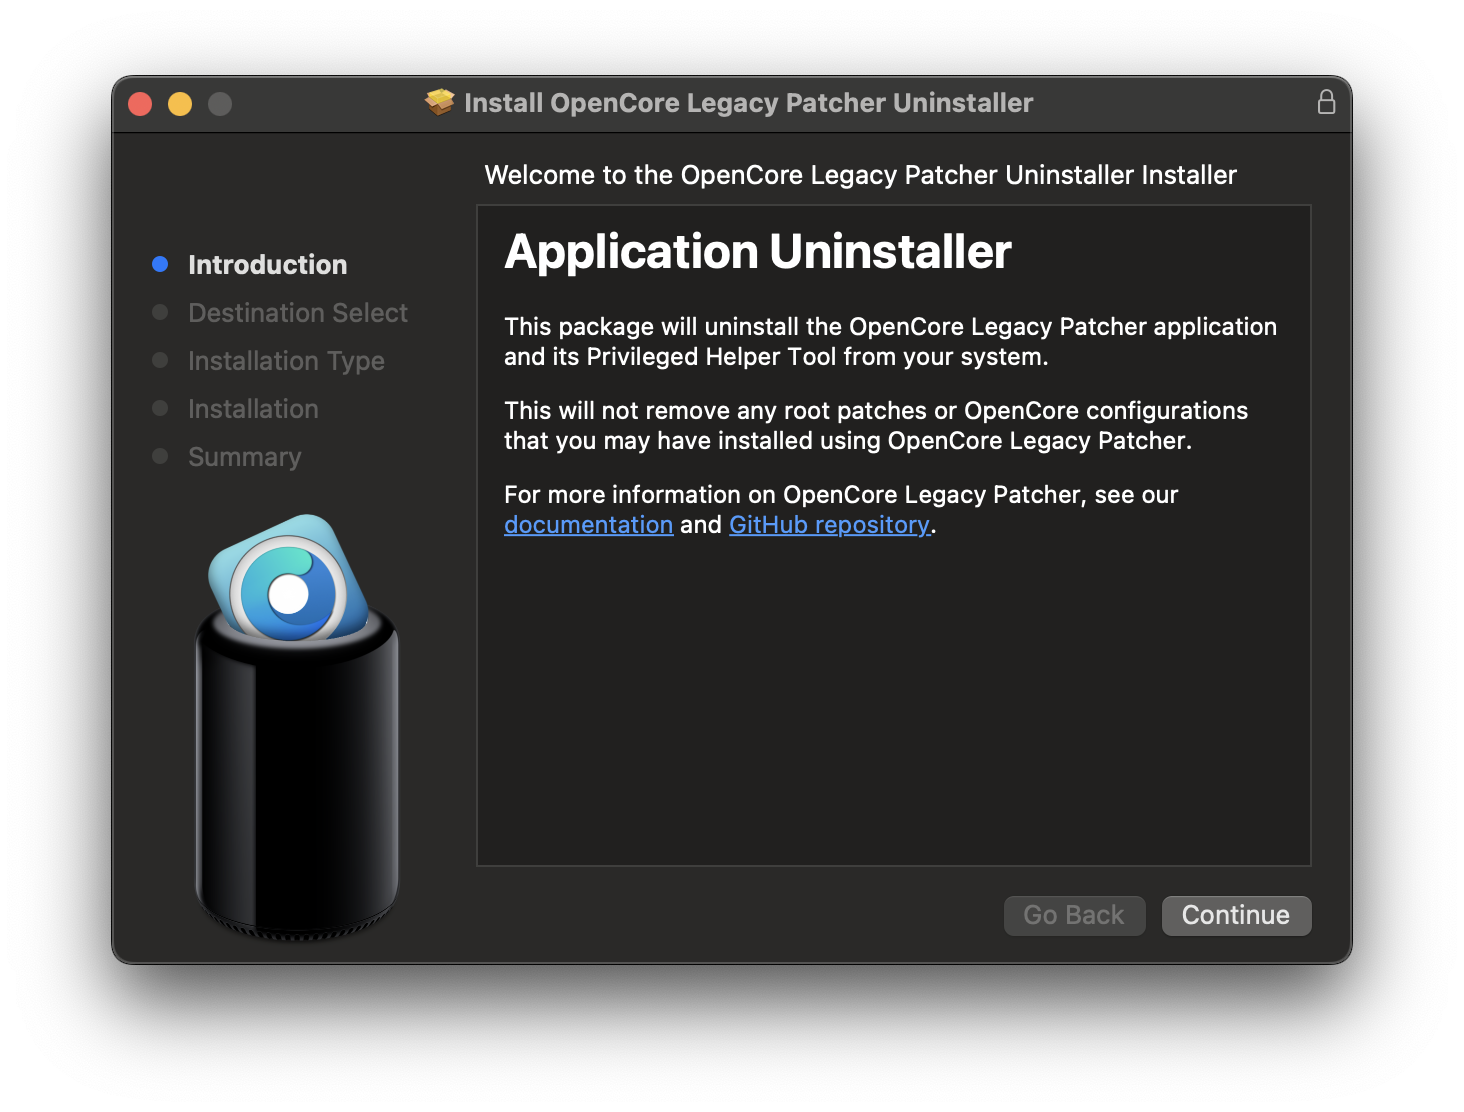Select the Summary step in sidebar
This screenshot has width=1464, height=1112.
tap(244, 456)
